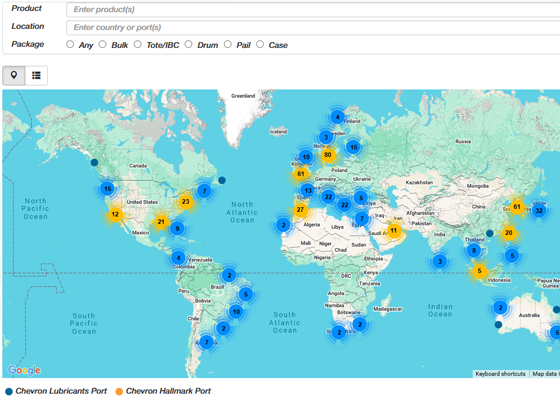The height and width of the screenshot is (400, 560).
Task: Open blue cluster 8 over Thailand
Action: click(x=474, y=250)
